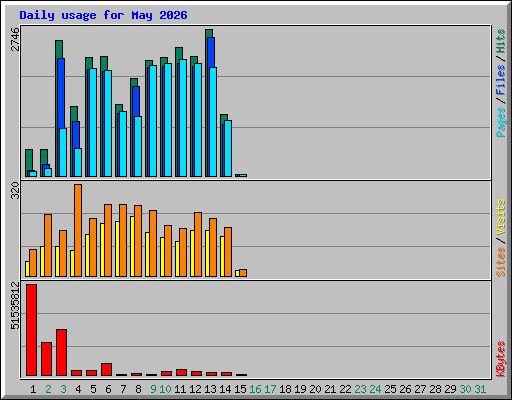The width and height of the screenshot is (512, 400).
Task: Click the red KBytes bar for day 6
Action: coord(106,369)
